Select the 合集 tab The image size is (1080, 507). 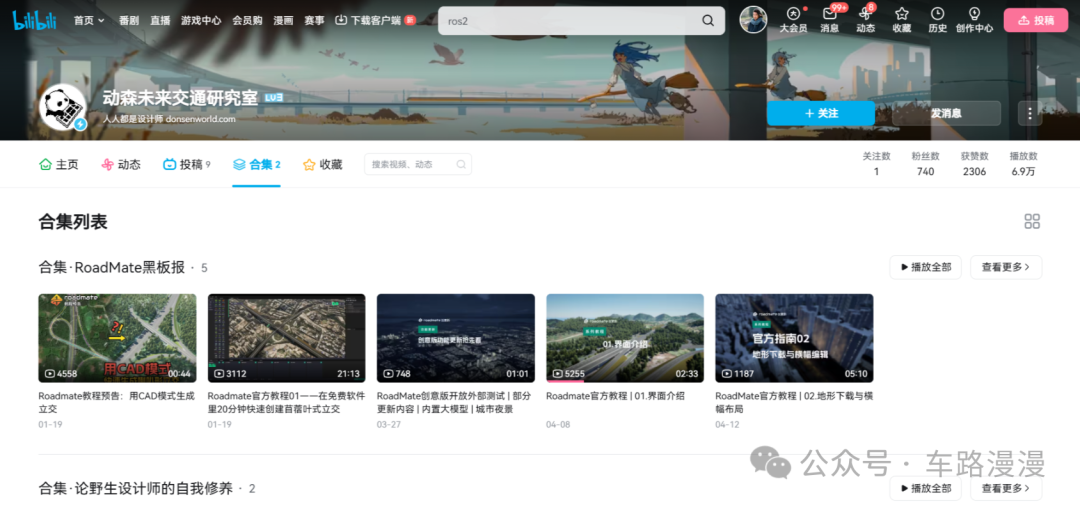pyautogui.click(x=256, y=165)
